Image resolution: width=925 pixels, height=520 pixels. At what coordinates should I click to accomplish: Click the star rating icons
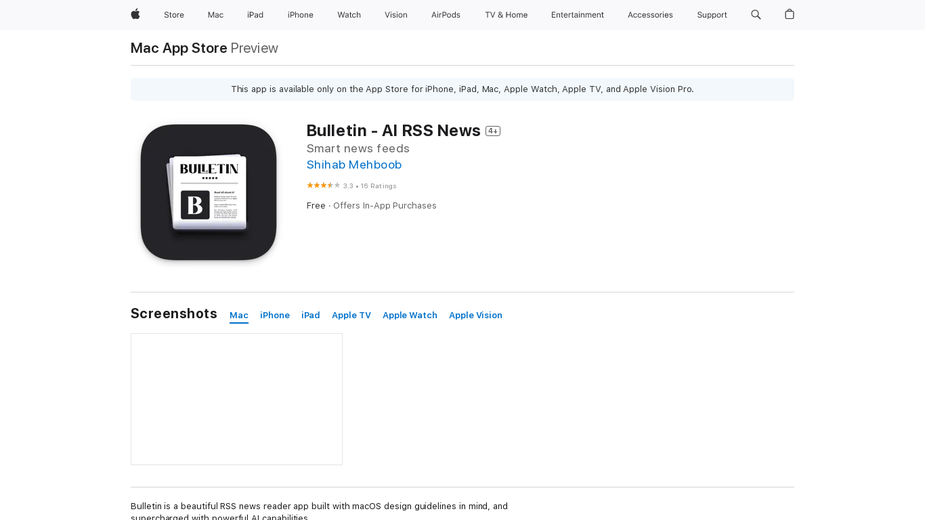(x=323, y=185)
